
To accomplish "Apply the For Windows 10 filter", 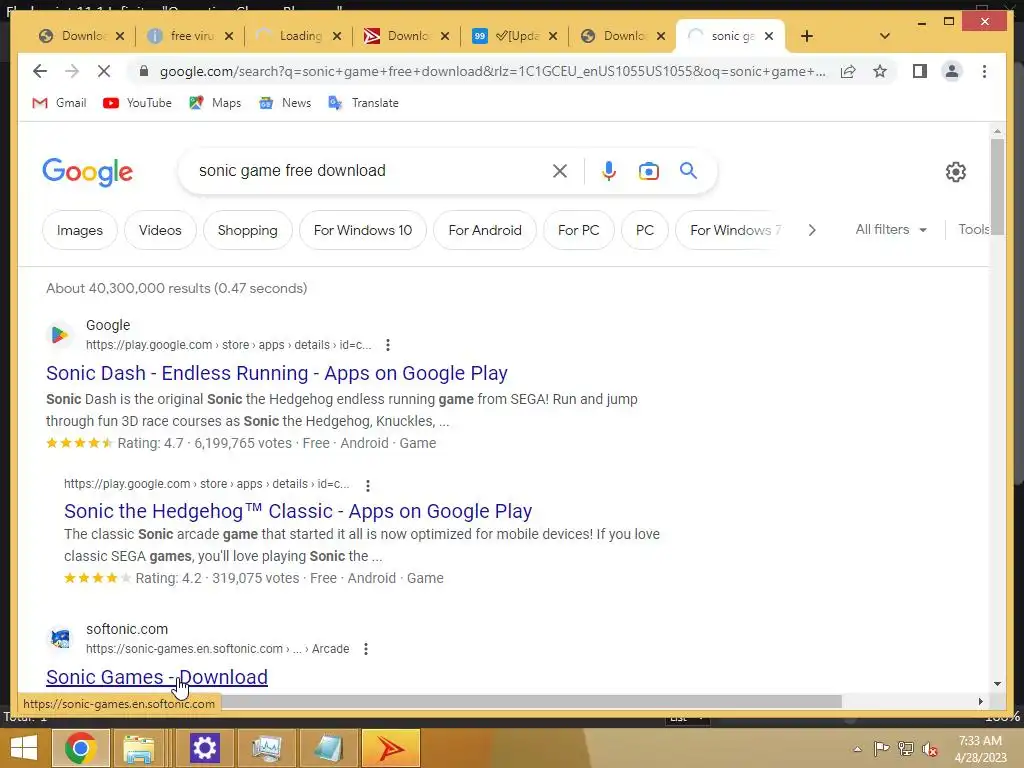I will coord(362,230).
